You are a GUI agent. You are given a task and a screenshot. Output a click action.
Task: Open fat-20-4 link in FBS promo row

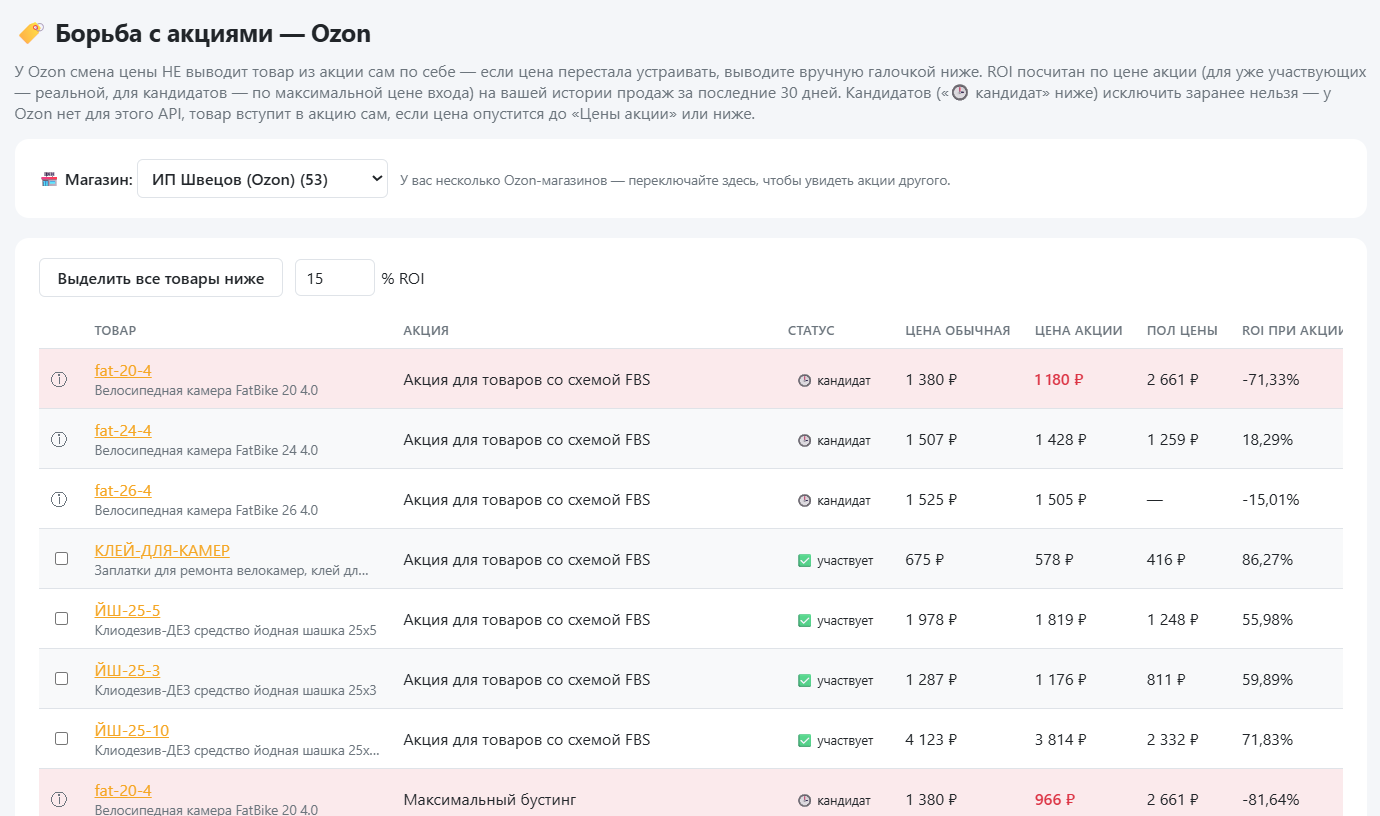point(123,370)
